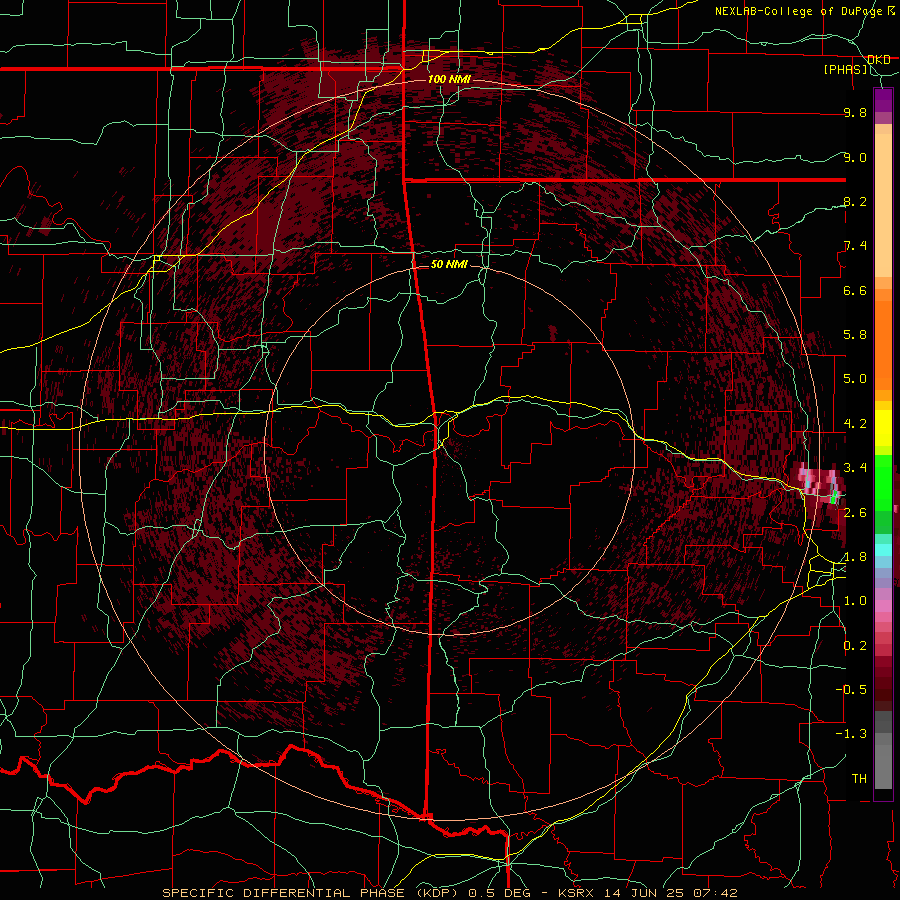
Task: Click the Specific Differential Phase KSRX caption
Action: 449,893
